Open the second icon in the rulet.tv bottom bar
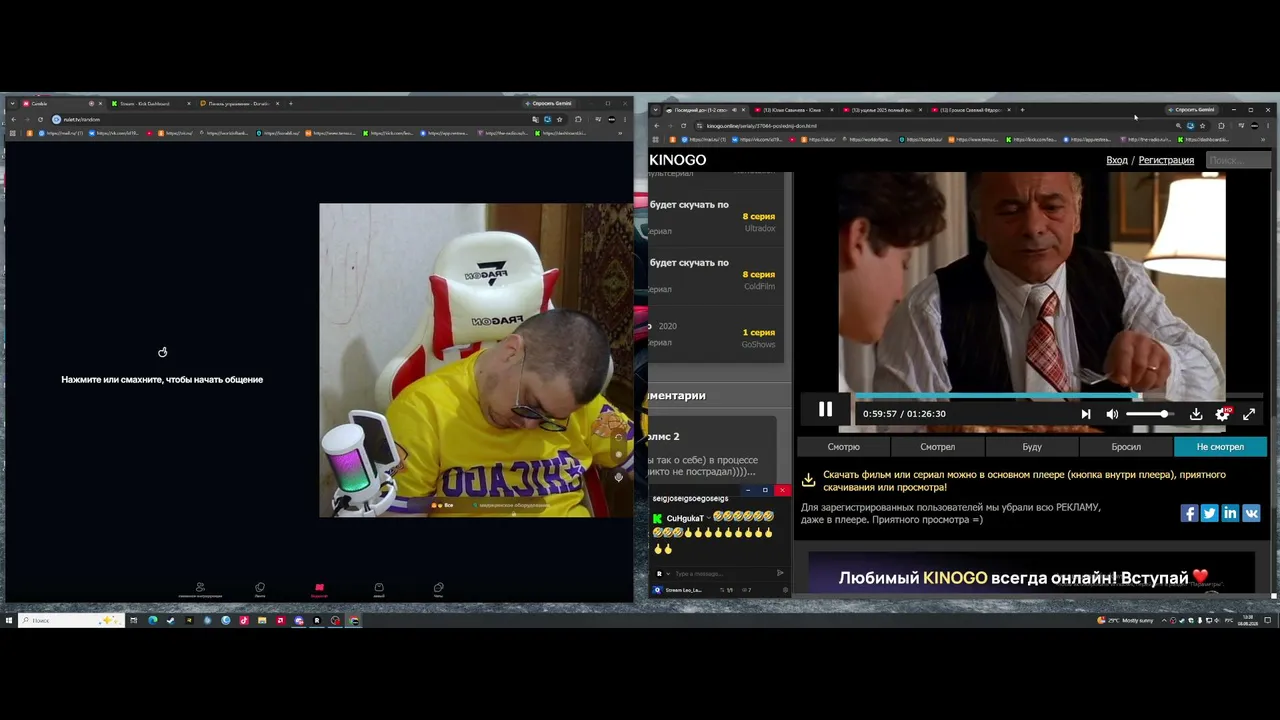Screen dimensions: 1280x720 (260, 590)
